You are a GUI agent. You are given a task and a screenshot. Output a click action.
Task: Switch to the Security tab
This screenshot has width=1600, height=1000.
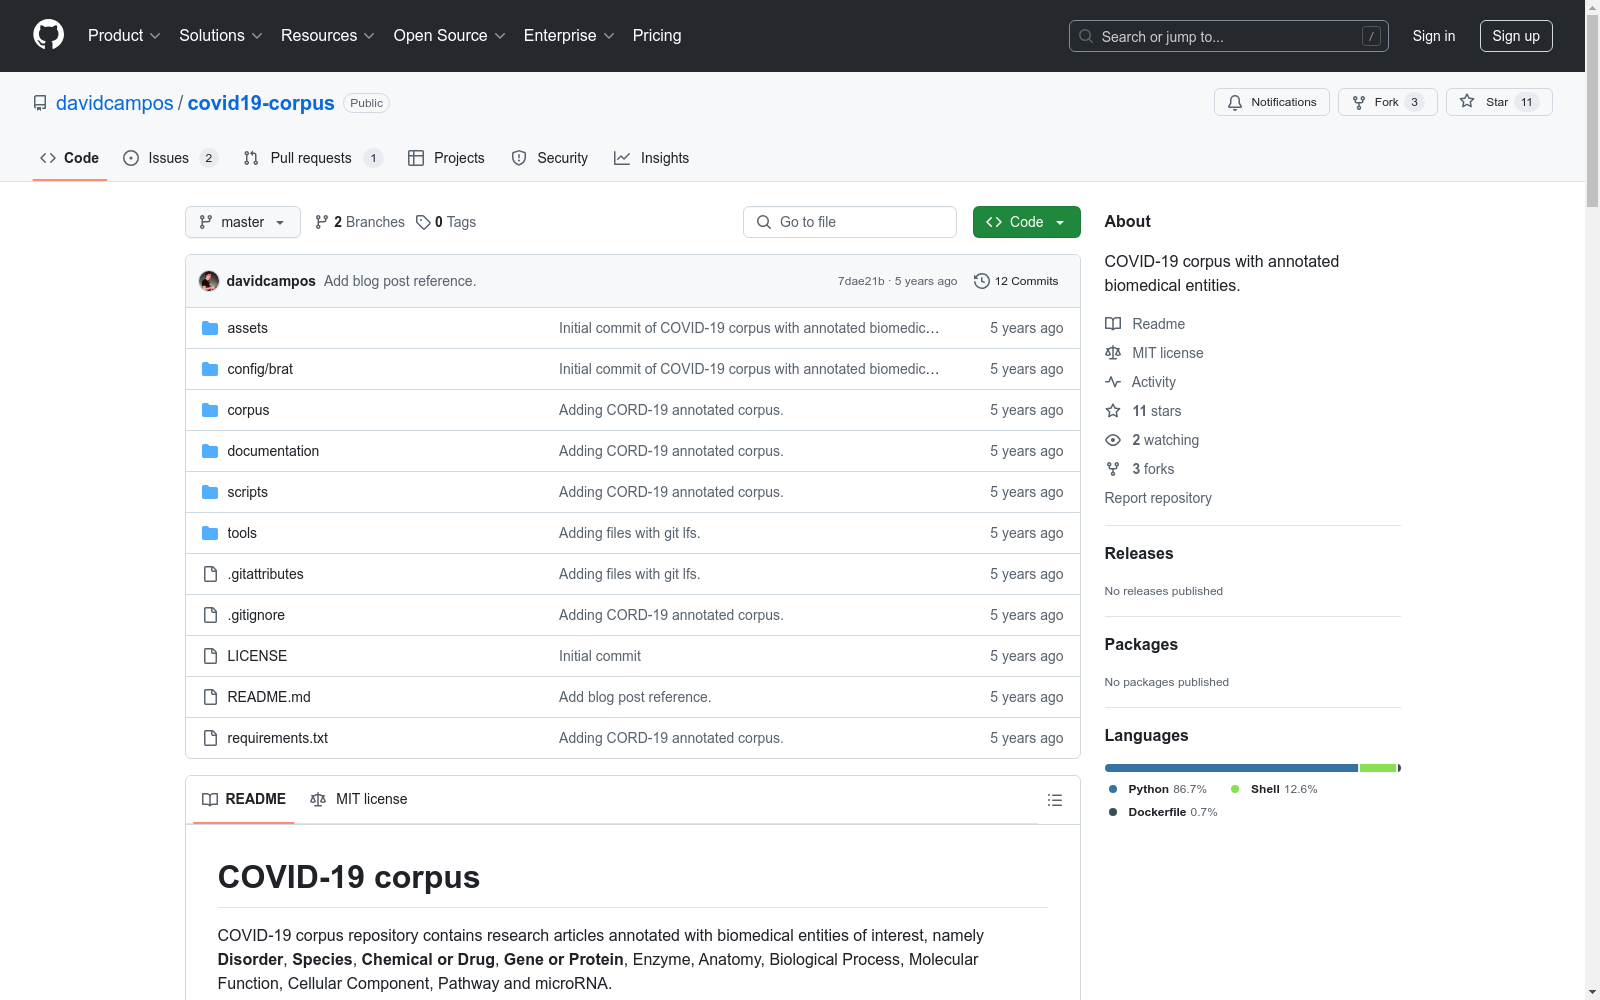tap(549, 158)
